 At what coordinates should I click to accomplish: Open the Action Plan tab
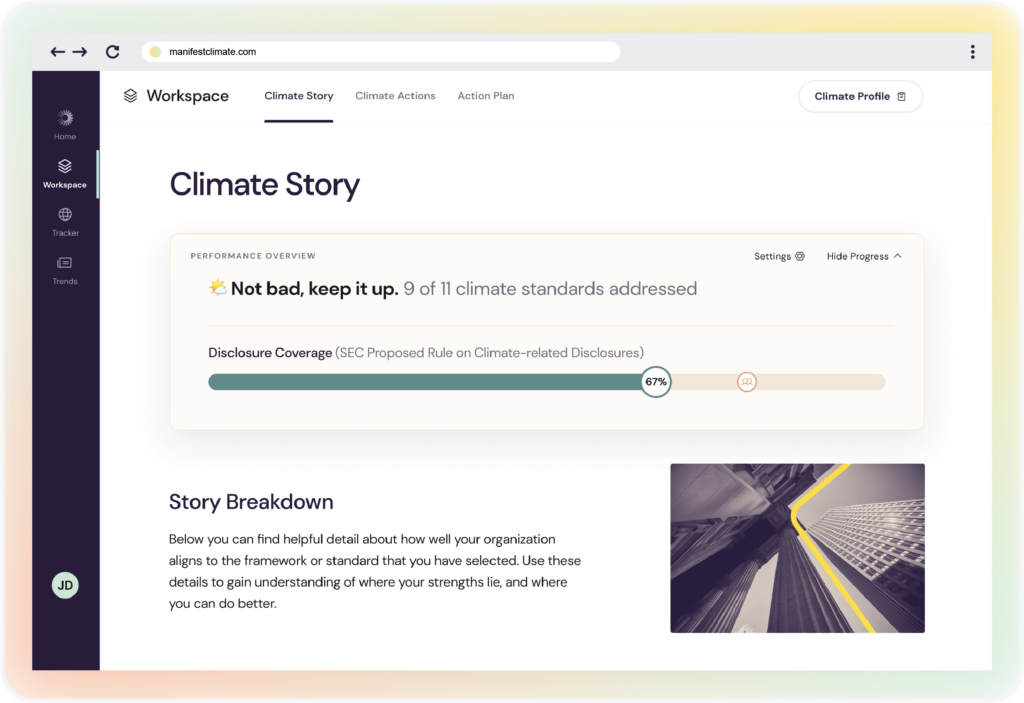click(486, 95)
